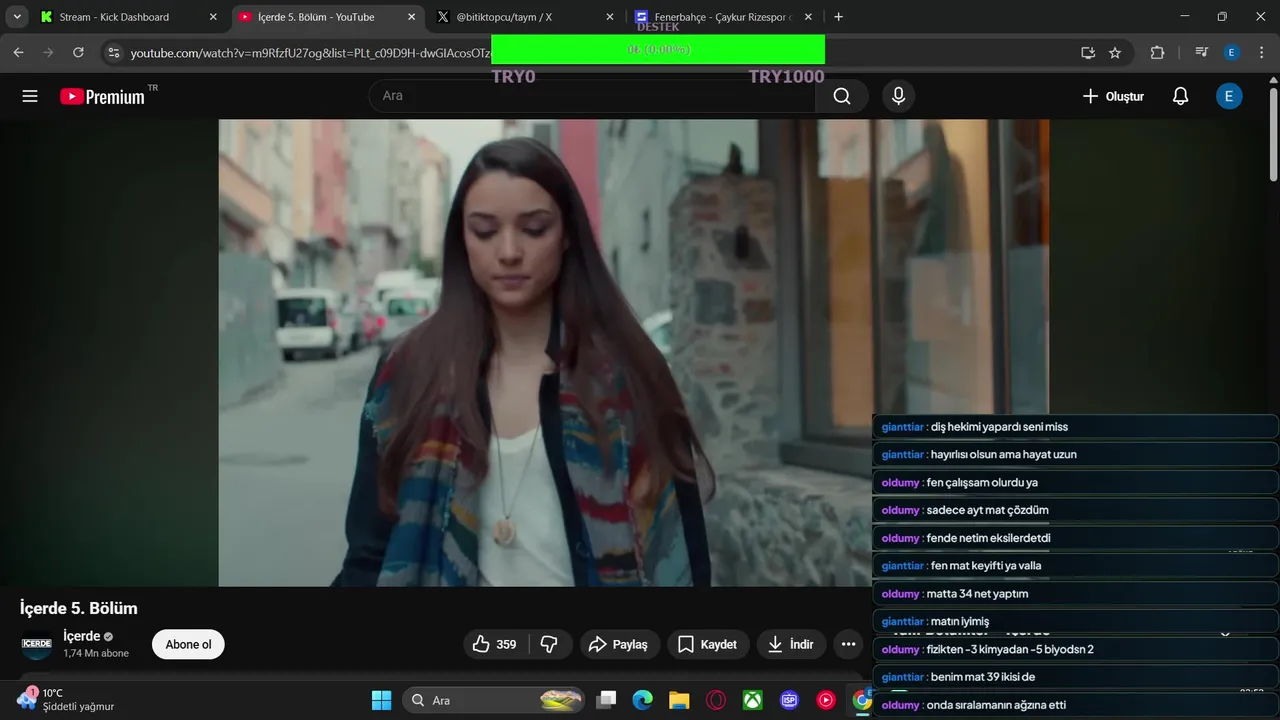Click the page vertical scrollbar

point(1273,135)
